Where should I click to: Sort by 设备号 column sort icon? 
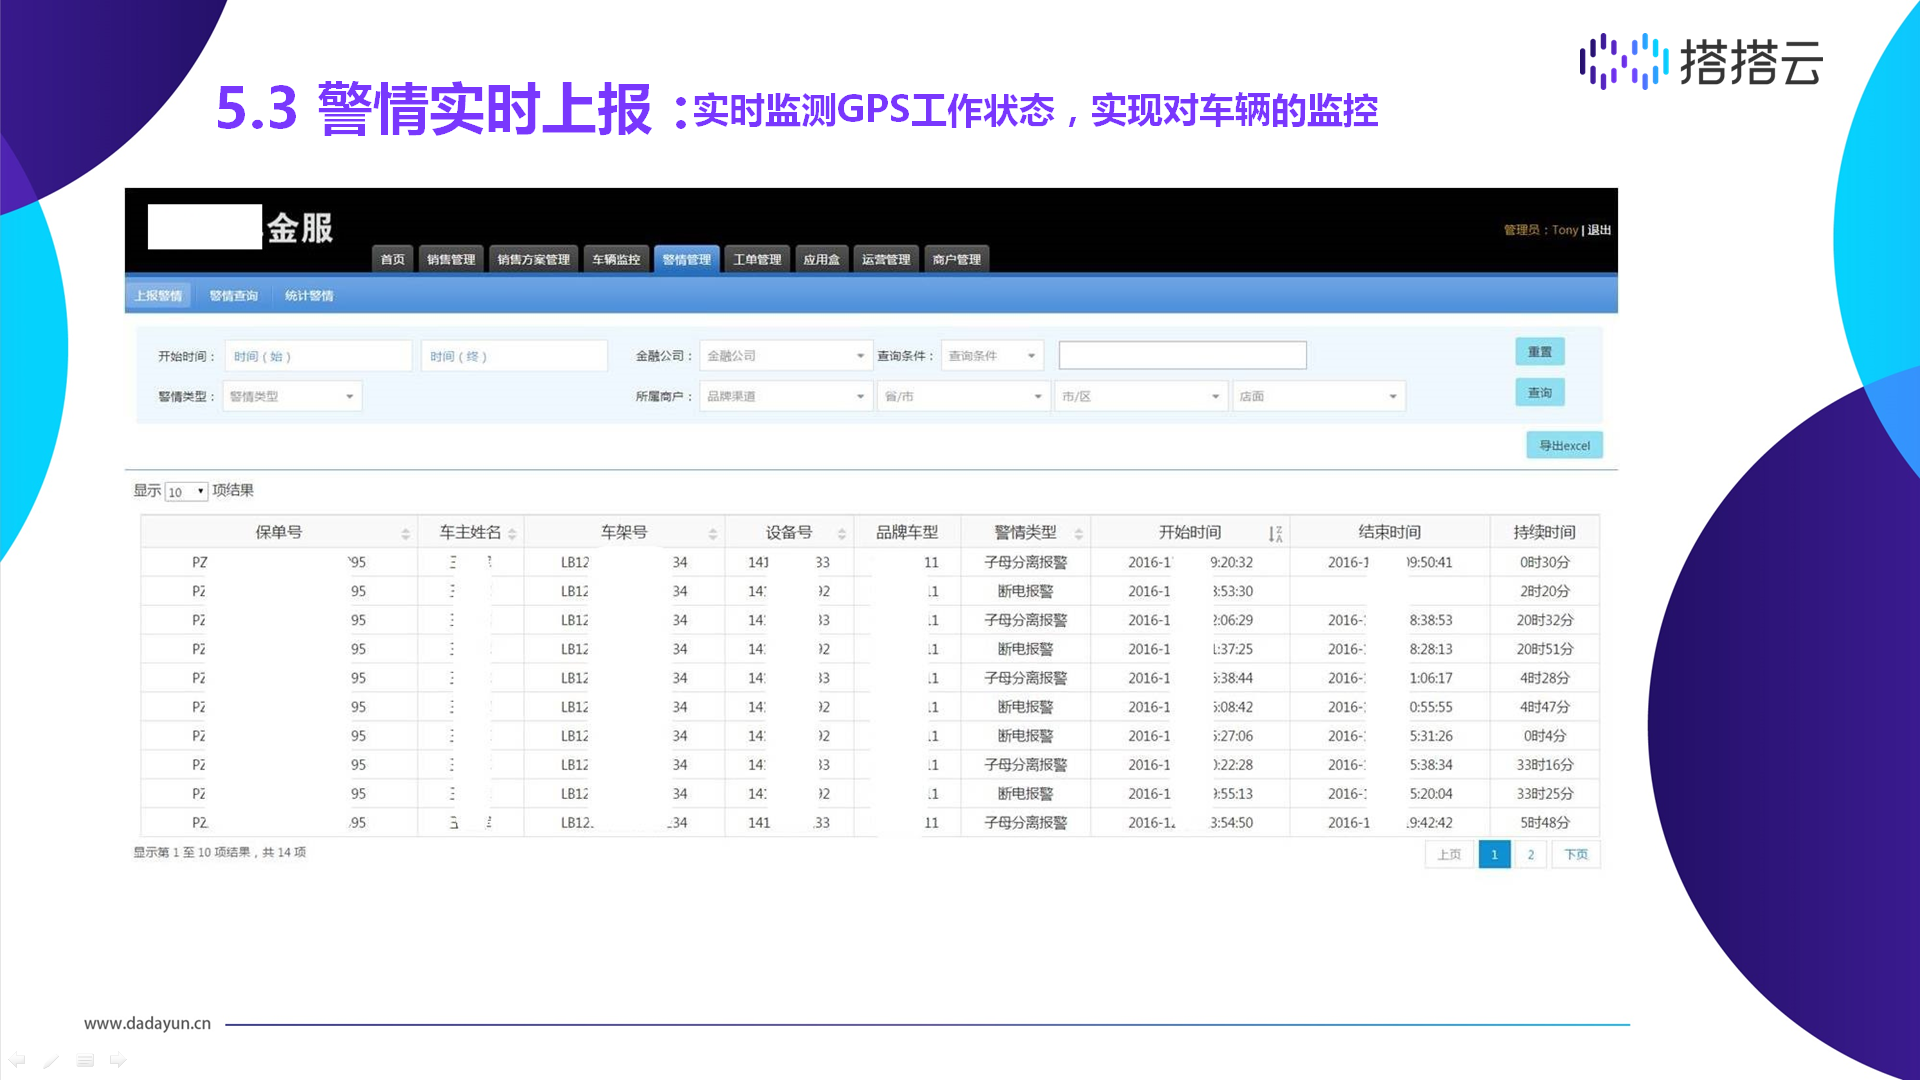[x=841, y=534]
